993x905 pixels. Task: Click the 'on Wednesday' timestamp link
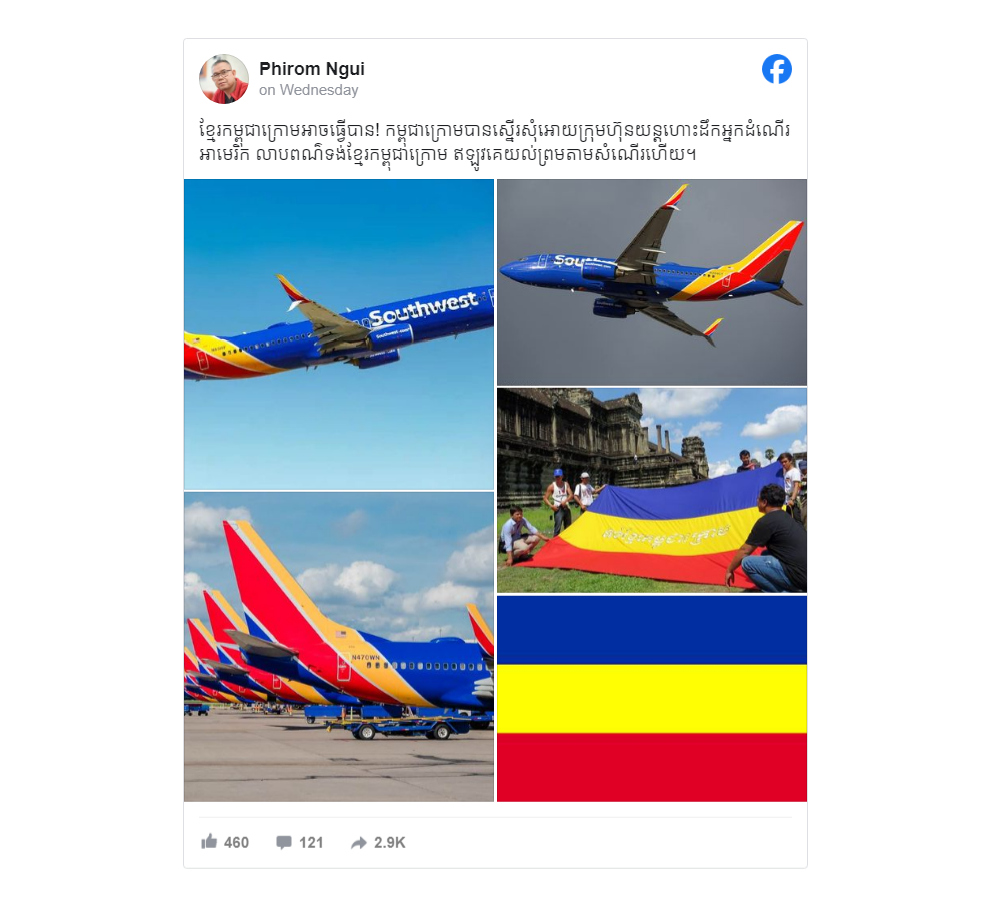[x=308, y=90]
